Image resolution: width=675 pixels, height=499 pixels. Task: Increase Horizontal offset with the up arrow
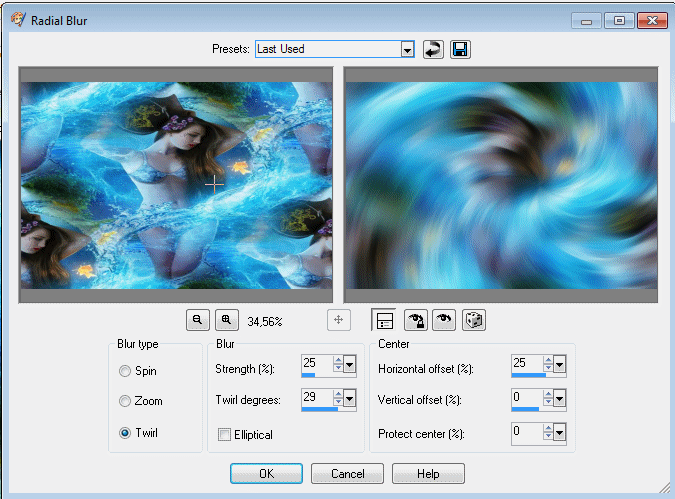(x=548, y=361)
